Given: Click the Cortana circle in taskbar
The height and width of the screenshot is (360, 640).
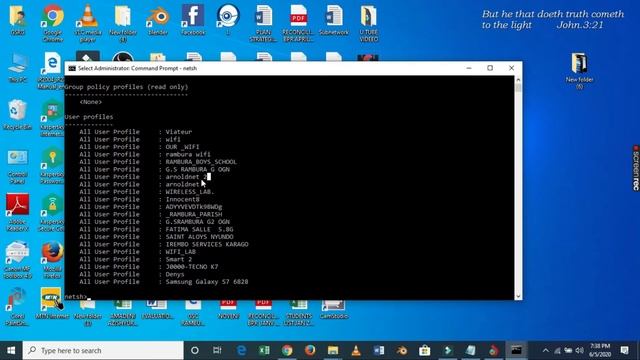Looking at the screenshot, I should [195, 350].
